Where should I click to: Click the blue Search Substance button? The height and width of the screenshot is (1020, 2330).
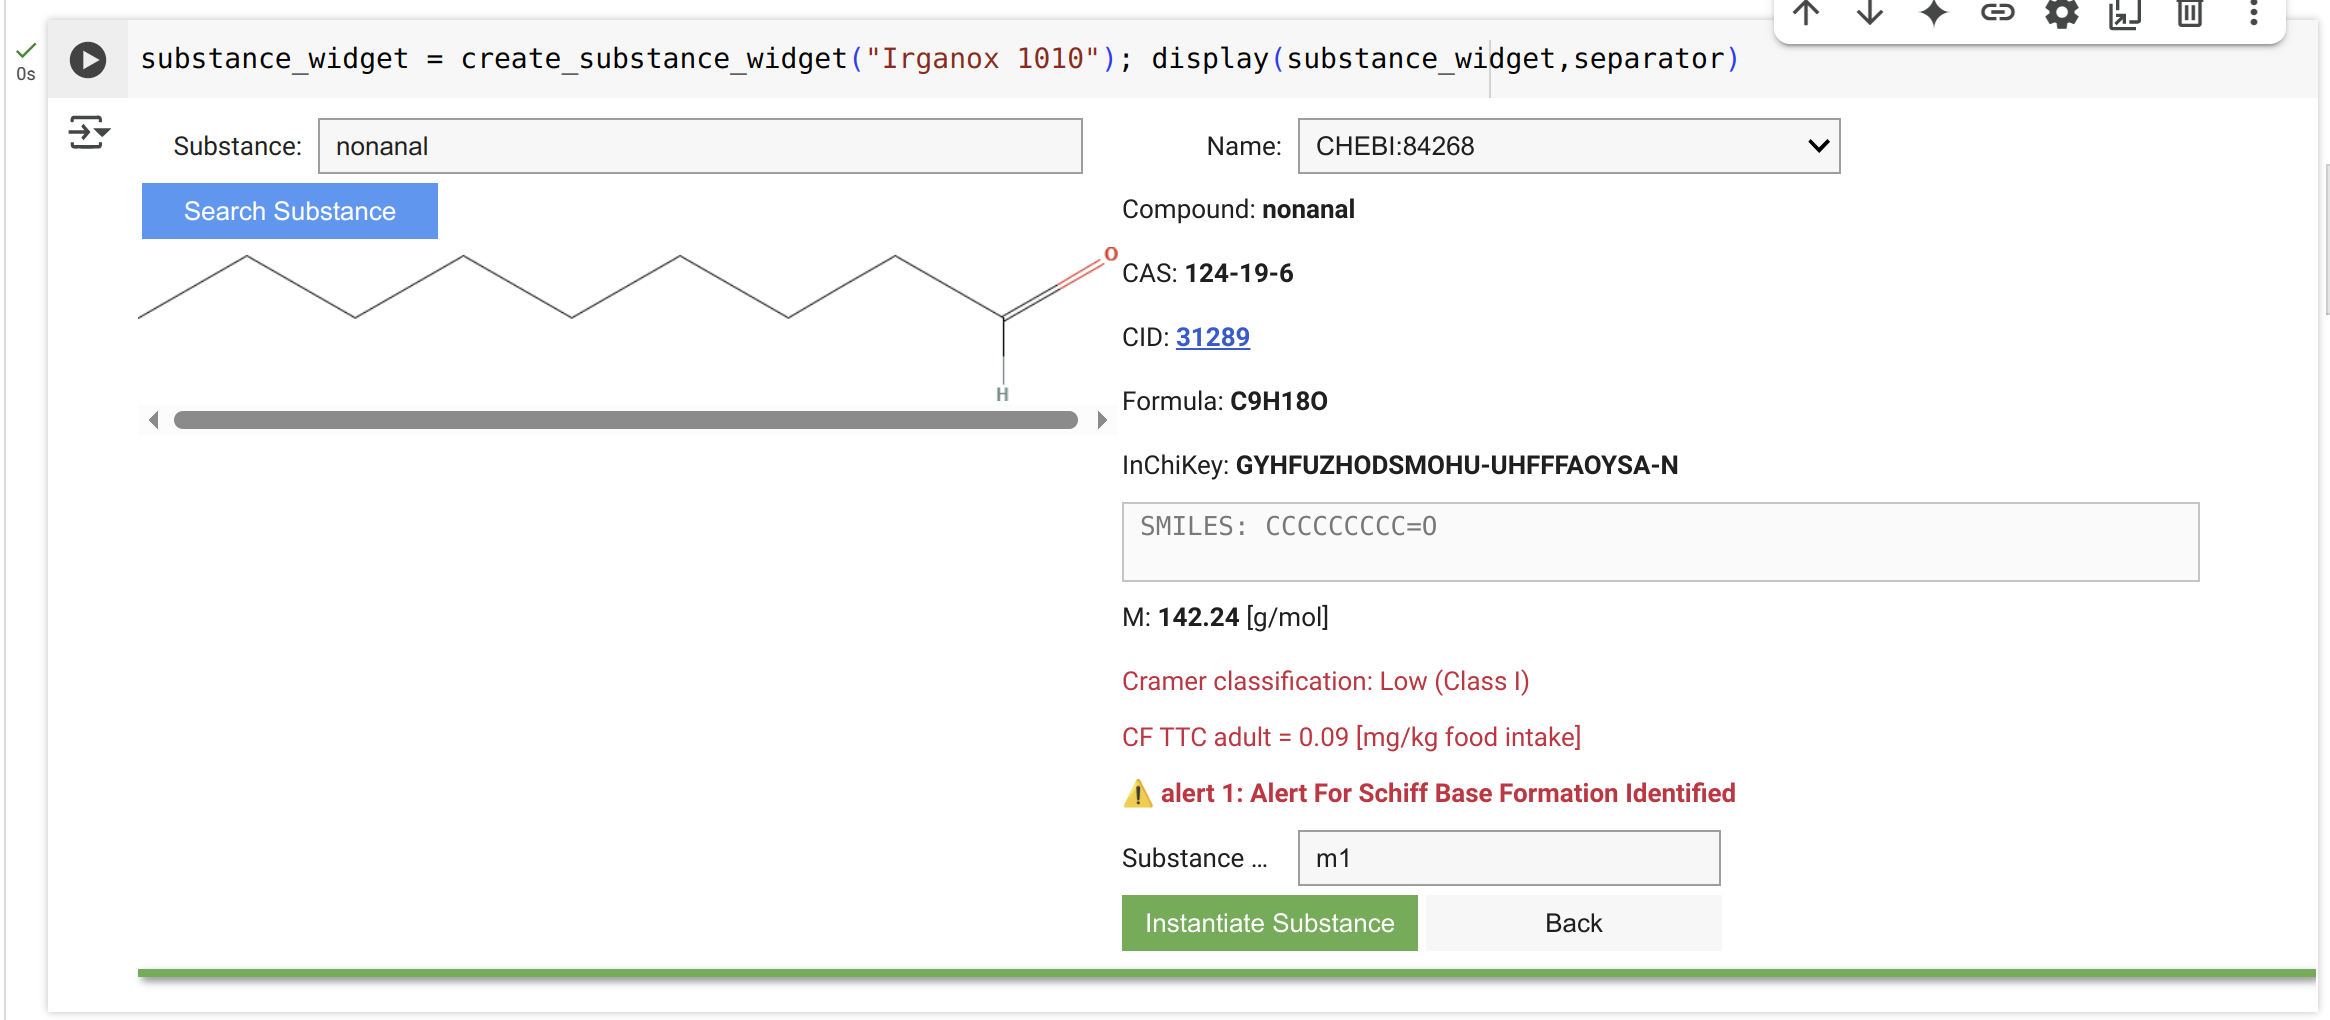click(x=290, y=211)
